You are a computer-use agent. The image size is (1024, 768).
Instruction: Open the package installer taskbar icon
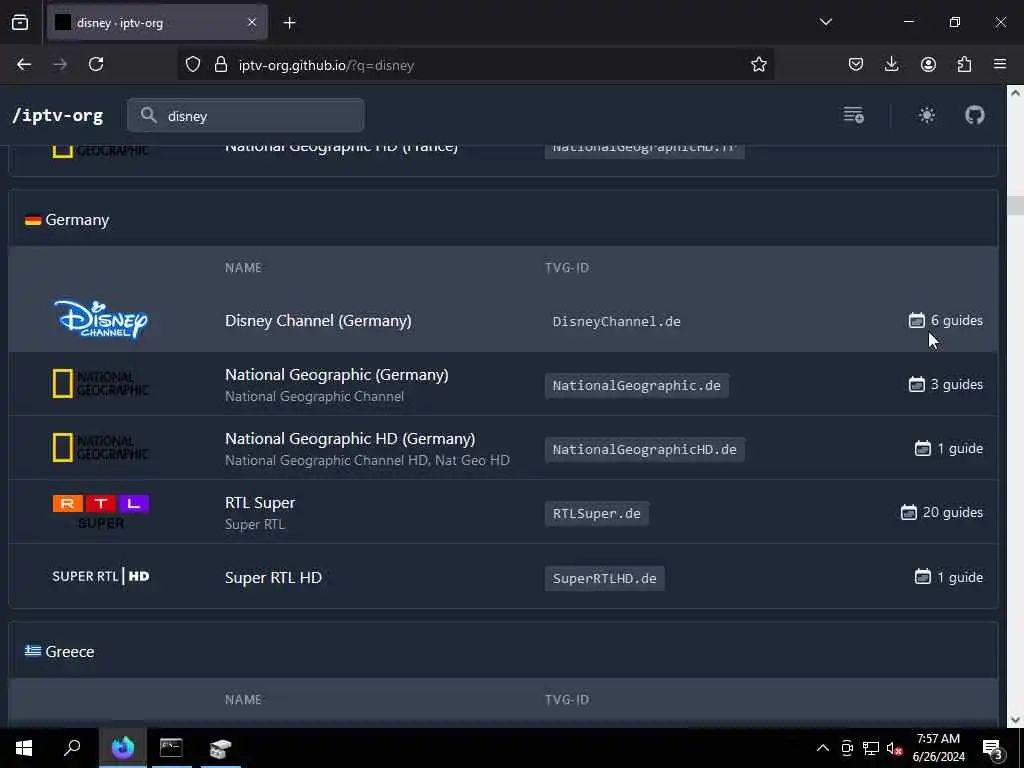point(220,748)
